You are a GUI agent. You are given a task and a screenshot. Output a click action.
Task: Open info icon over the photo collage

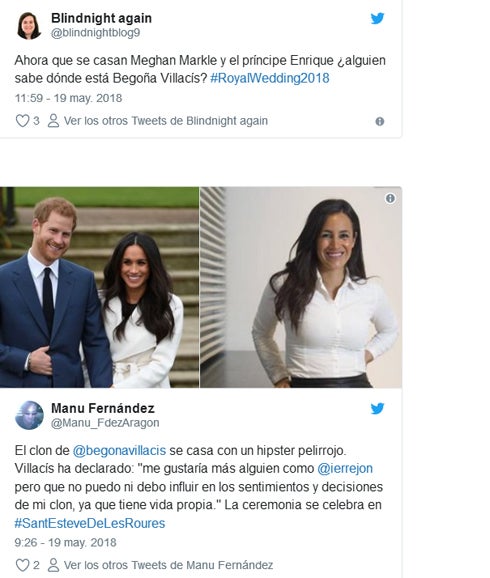point(390,199)
